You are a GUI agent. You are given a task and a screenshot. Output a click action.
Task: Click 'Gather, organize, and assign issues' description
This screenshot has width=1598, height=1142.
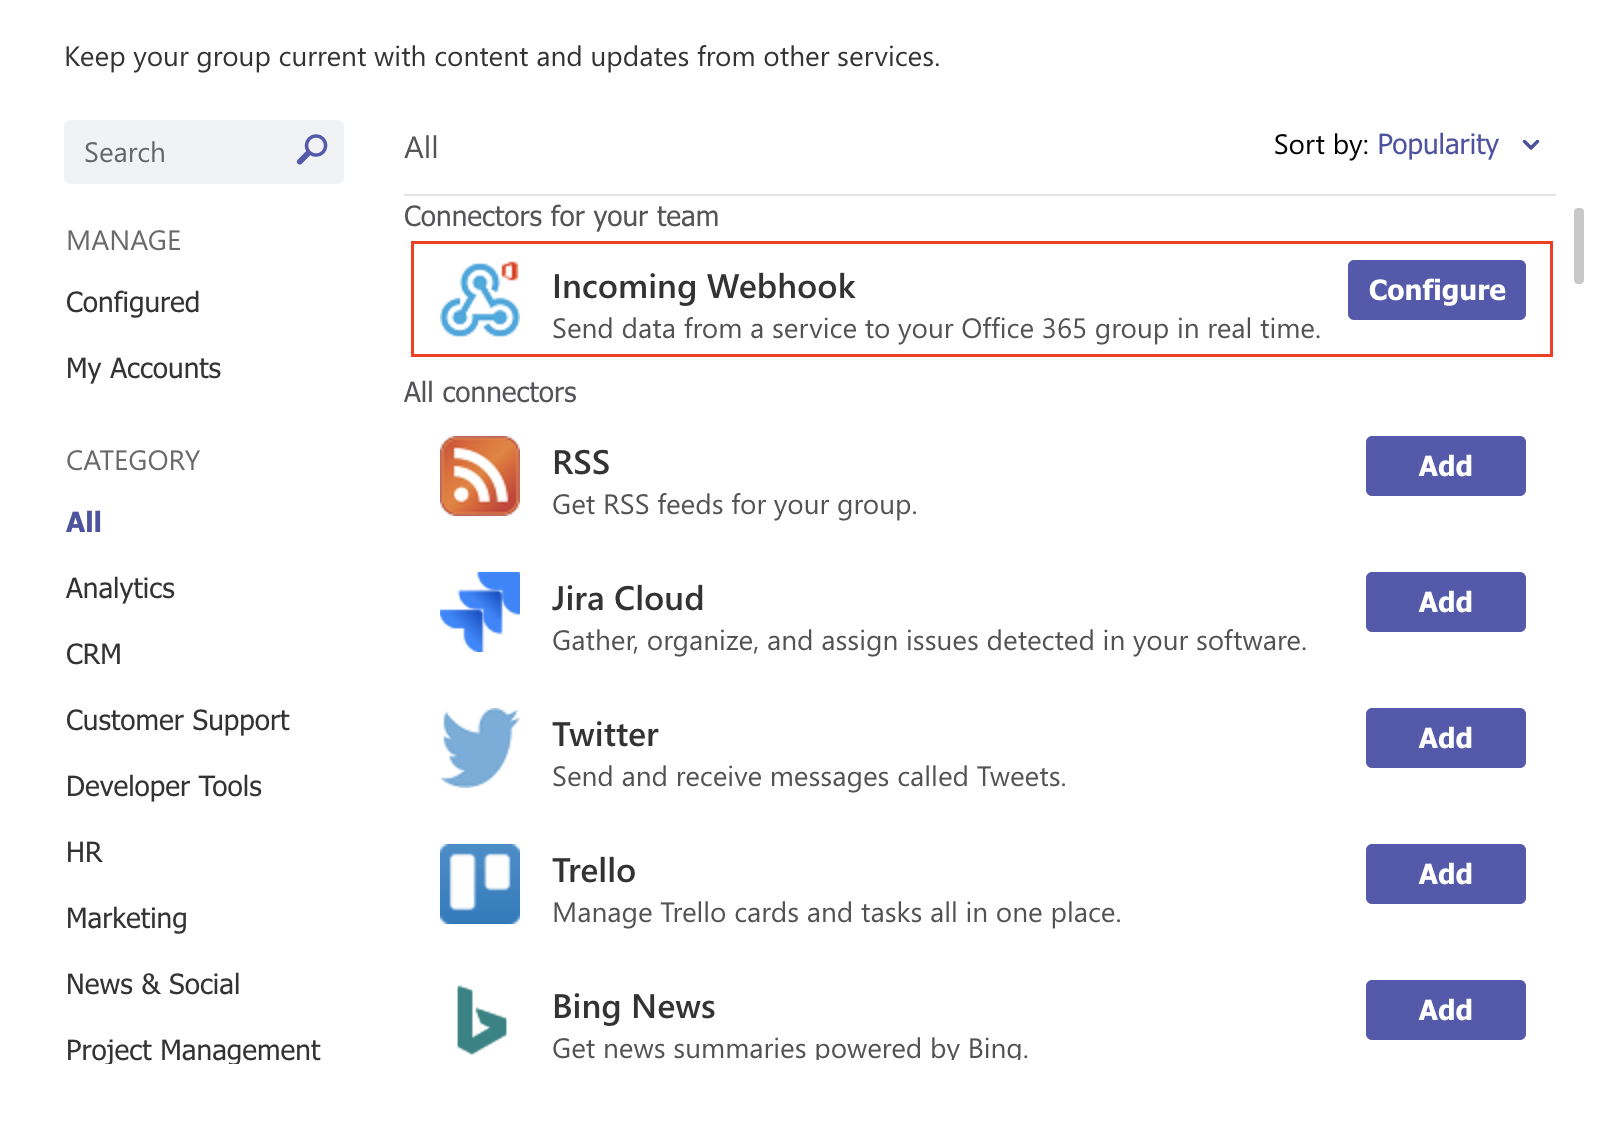click(930, 641)
